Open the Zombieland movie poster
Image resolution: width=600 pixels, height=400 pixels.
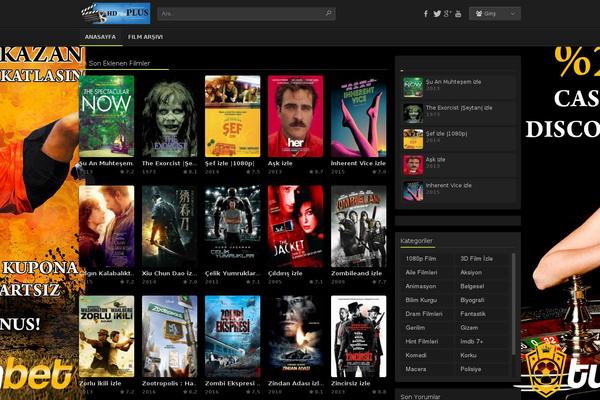point(359,226)
